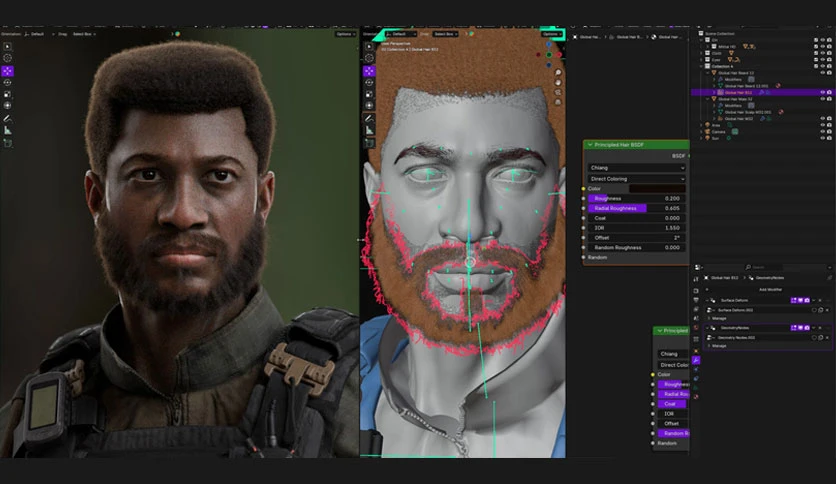Click GeometryNodes breadcrumb in Properties editor
The image size is (836, 484).
tap(770, 278)
